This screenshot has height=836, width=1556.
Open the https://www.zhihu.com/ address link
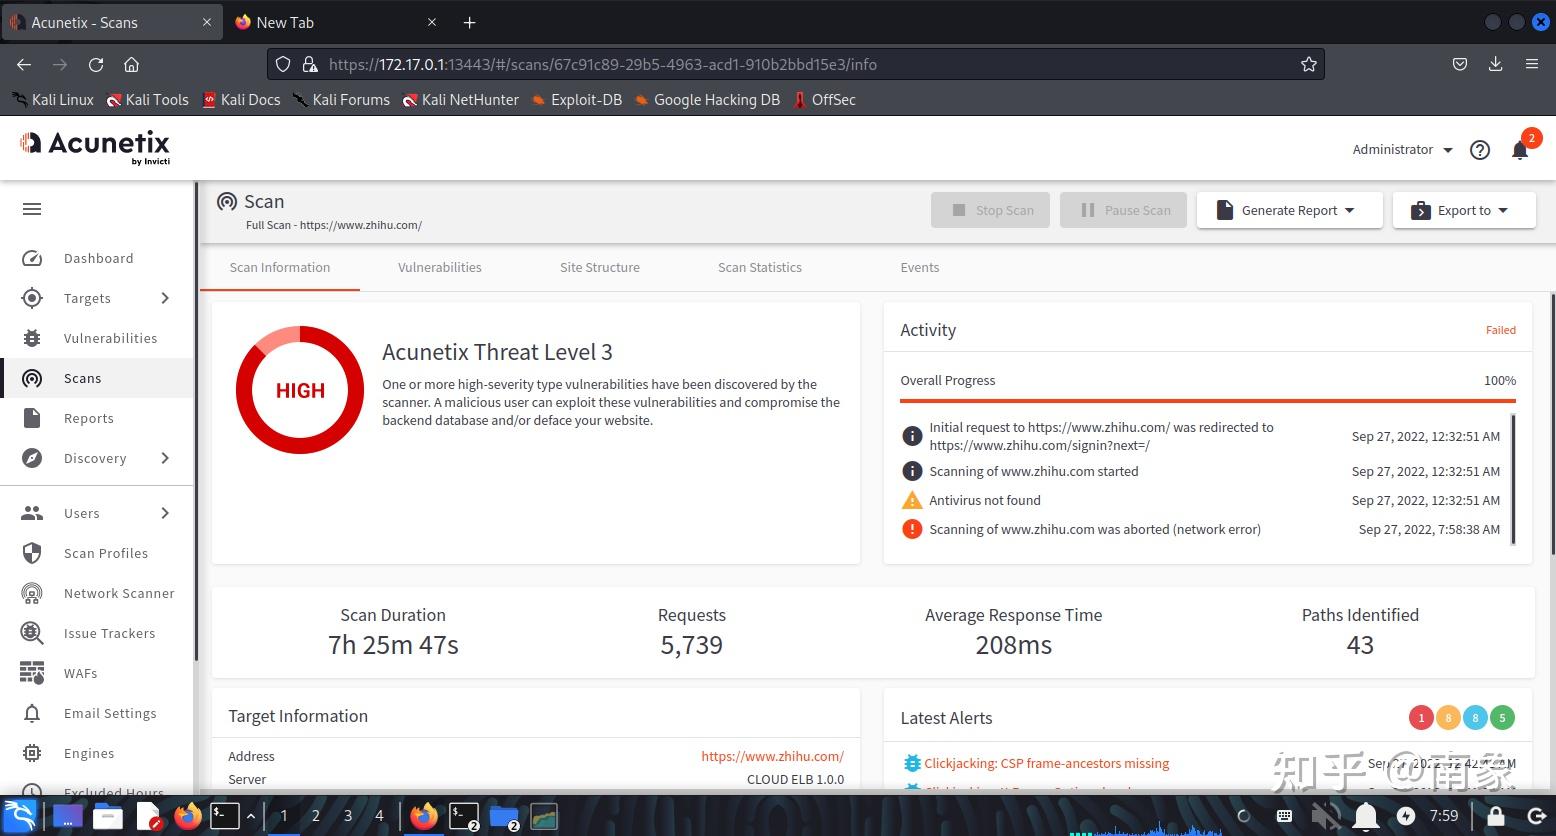[x=772, y=756]
